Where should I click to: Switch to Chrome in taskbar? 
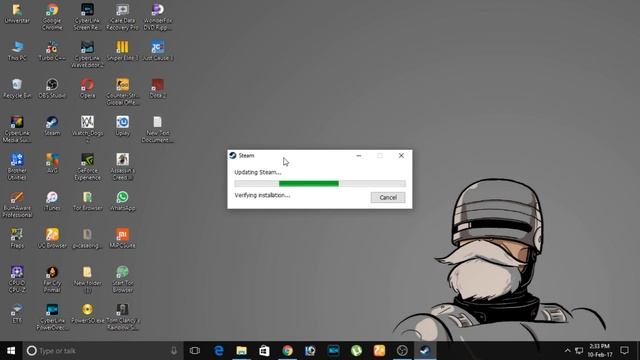(287, 351)
